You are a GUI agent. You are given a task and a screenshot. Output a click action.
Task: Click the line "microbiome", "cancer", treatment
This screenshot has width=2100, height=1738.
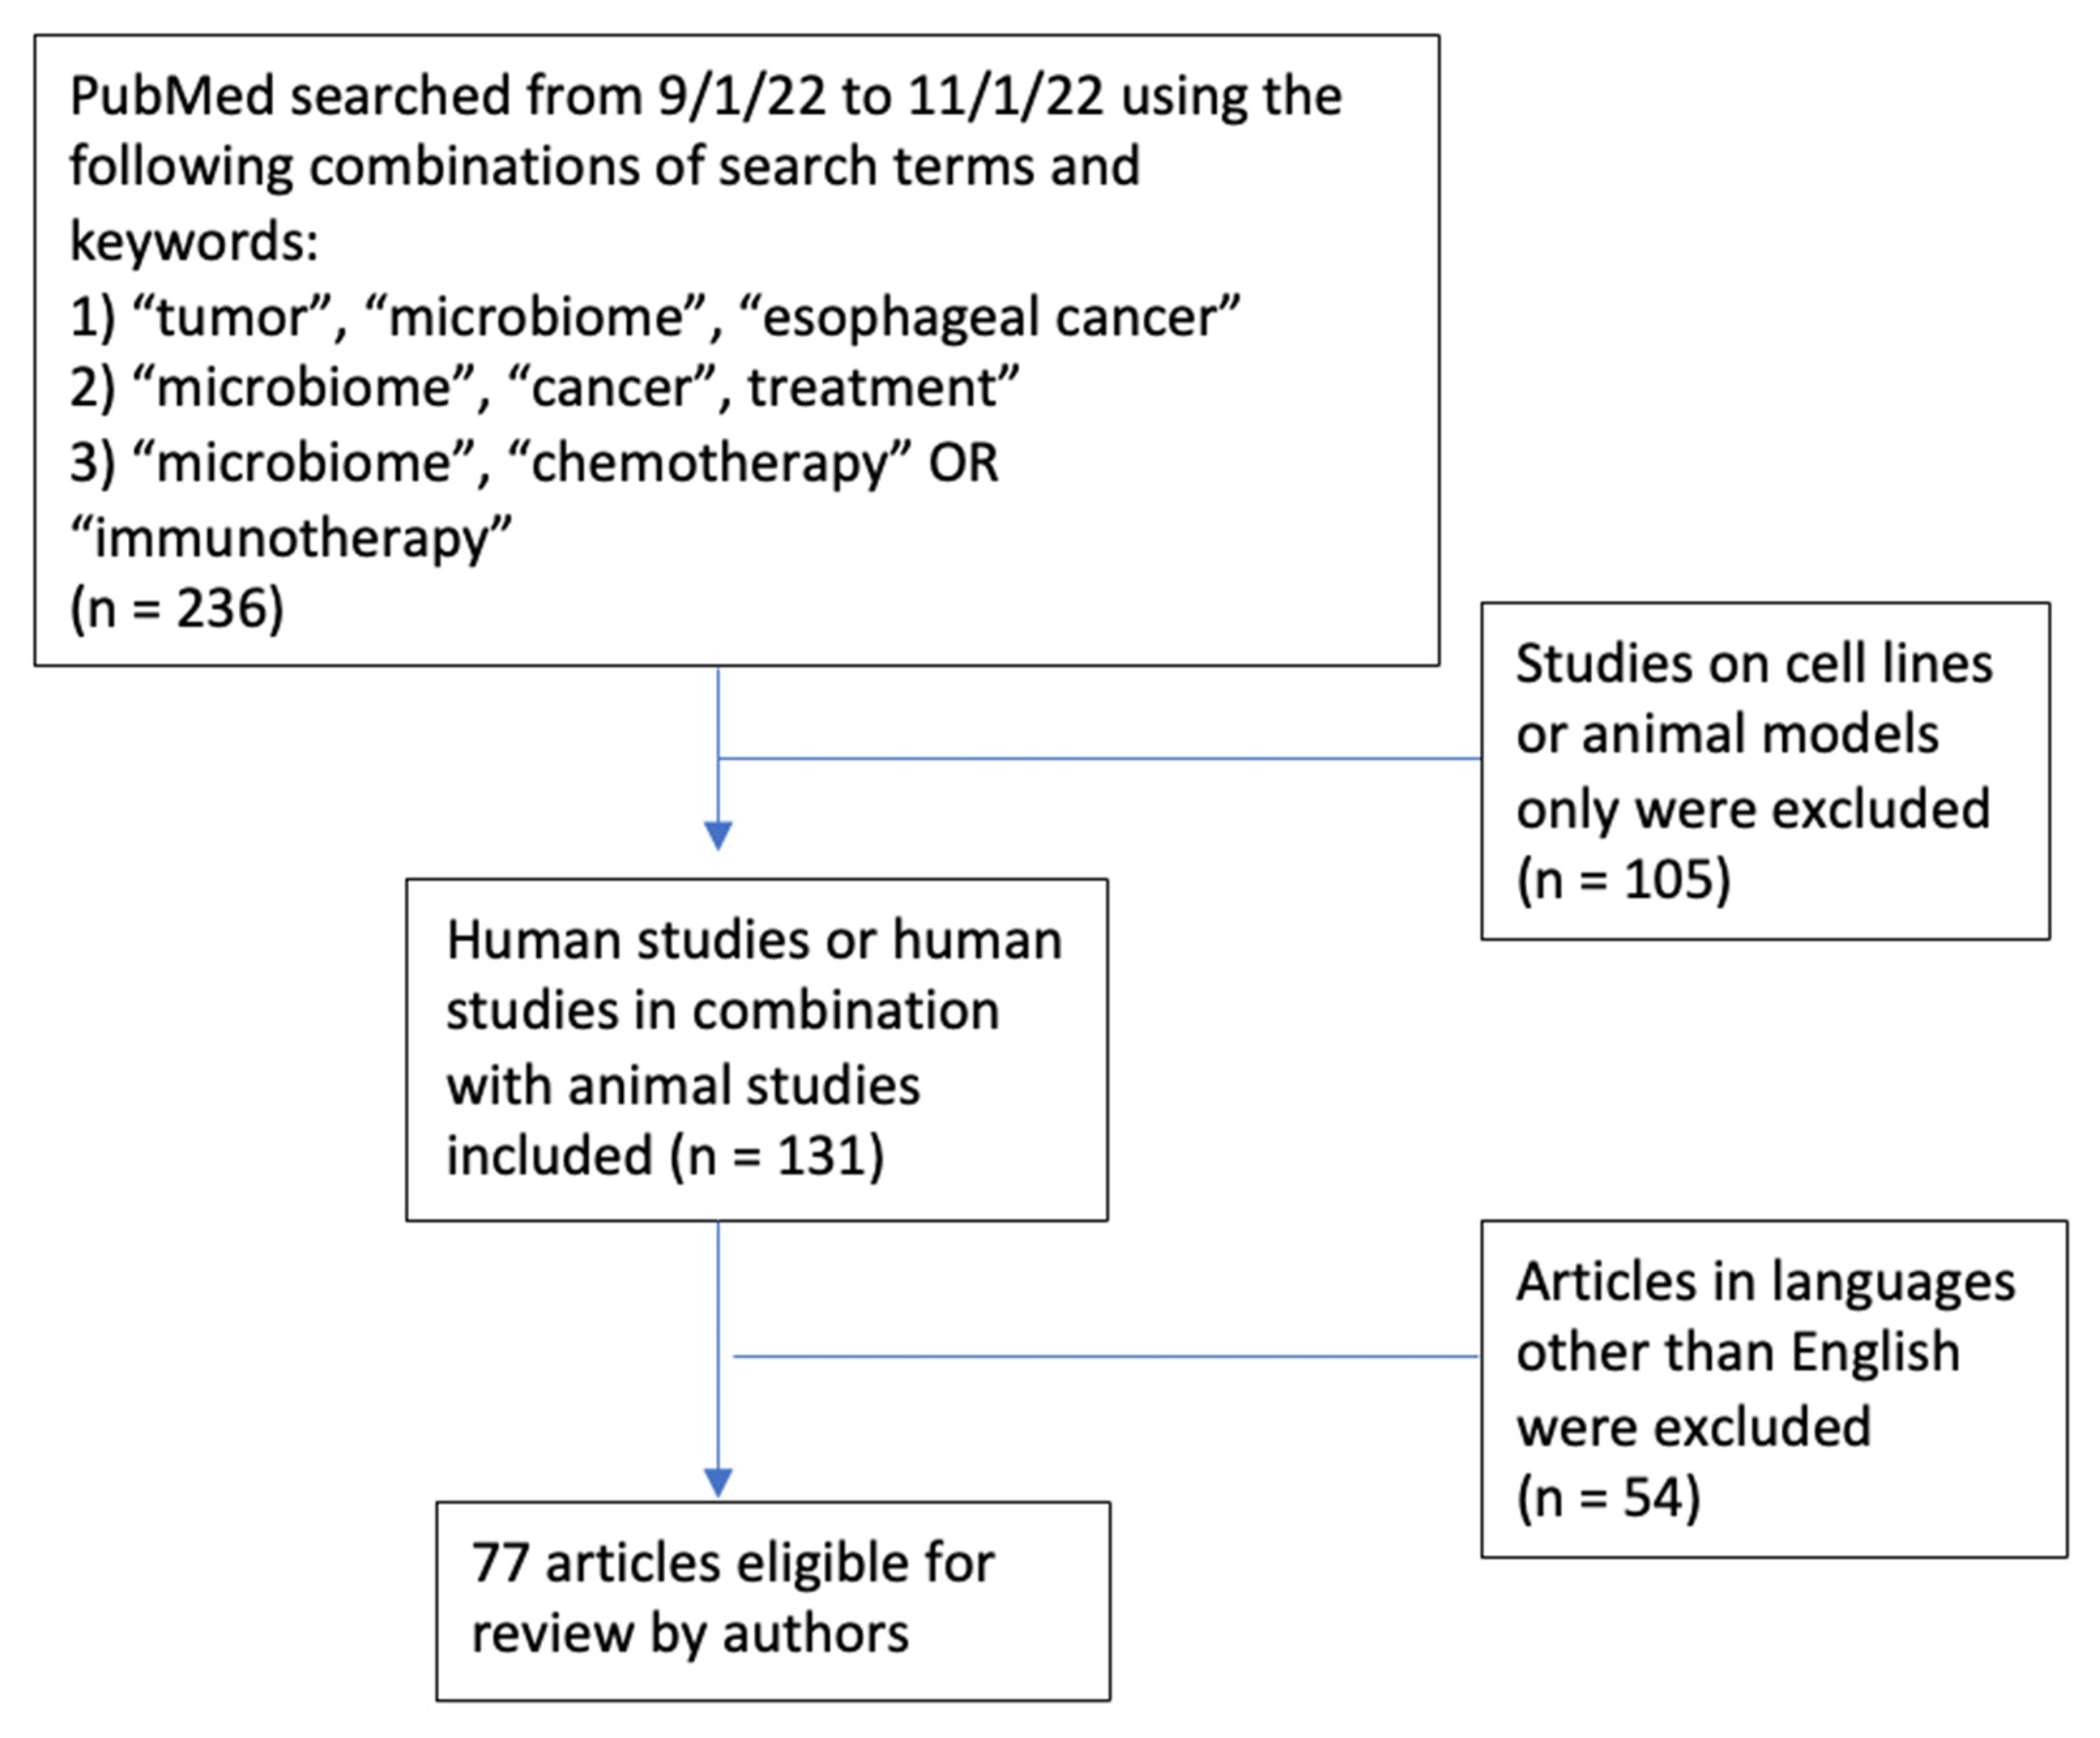point(544,388)
